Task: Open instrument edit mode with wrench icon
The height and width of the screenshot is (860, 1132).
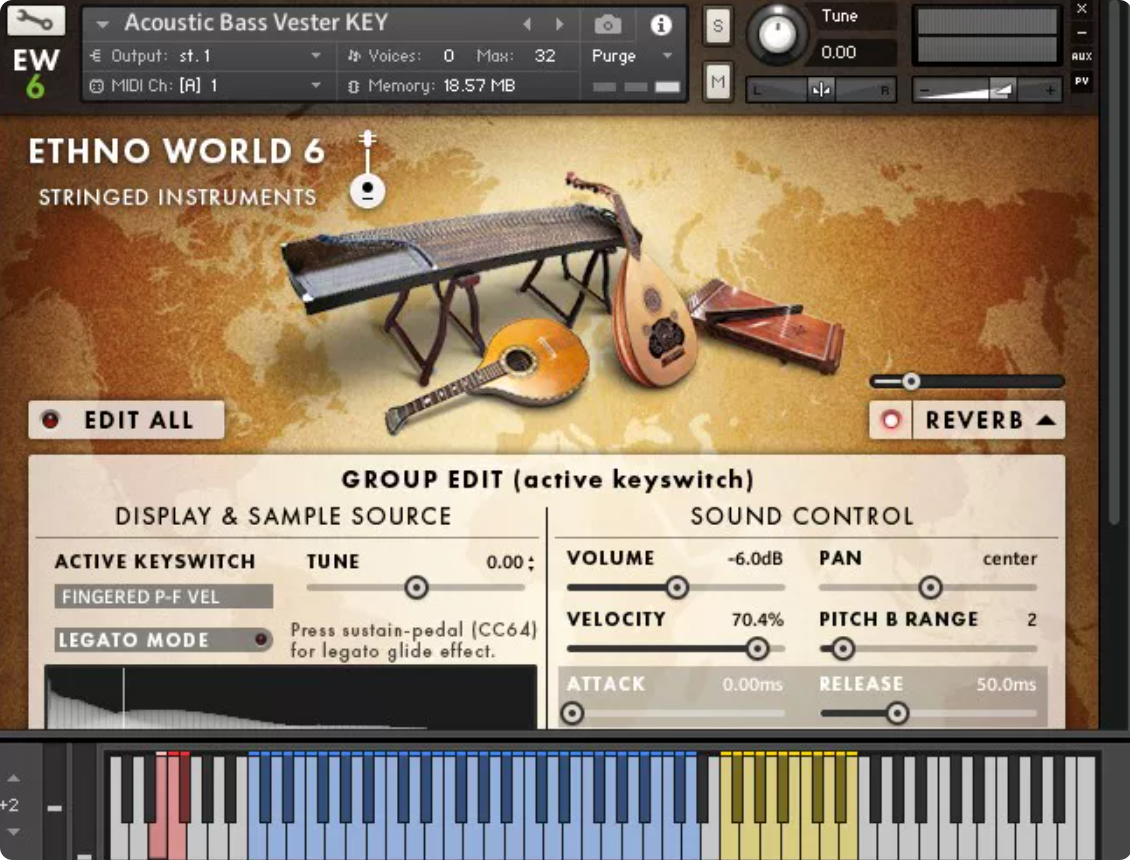Action: 35,19
